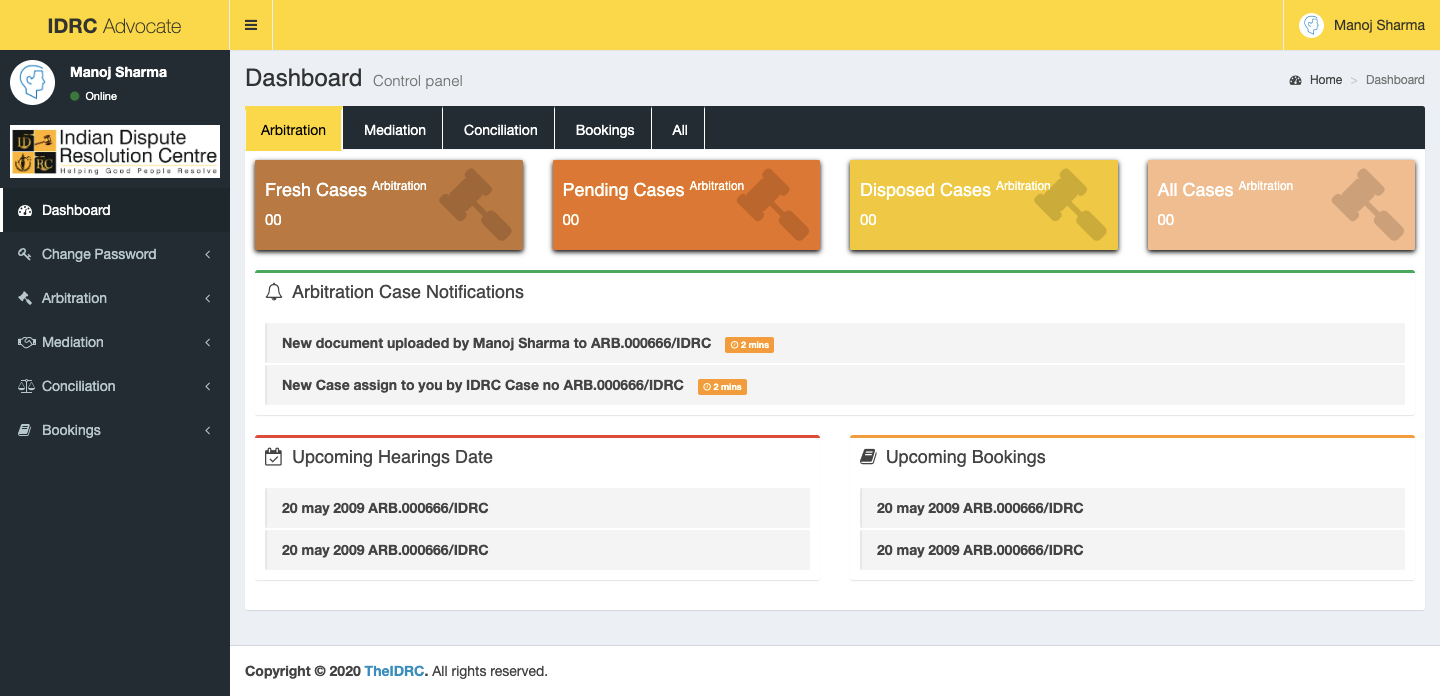Click the bell icon beside Arbitration Case Notifications
The width and height of the screenshot is (1440, 696).
pyautogui.click(x=273, y=292)
